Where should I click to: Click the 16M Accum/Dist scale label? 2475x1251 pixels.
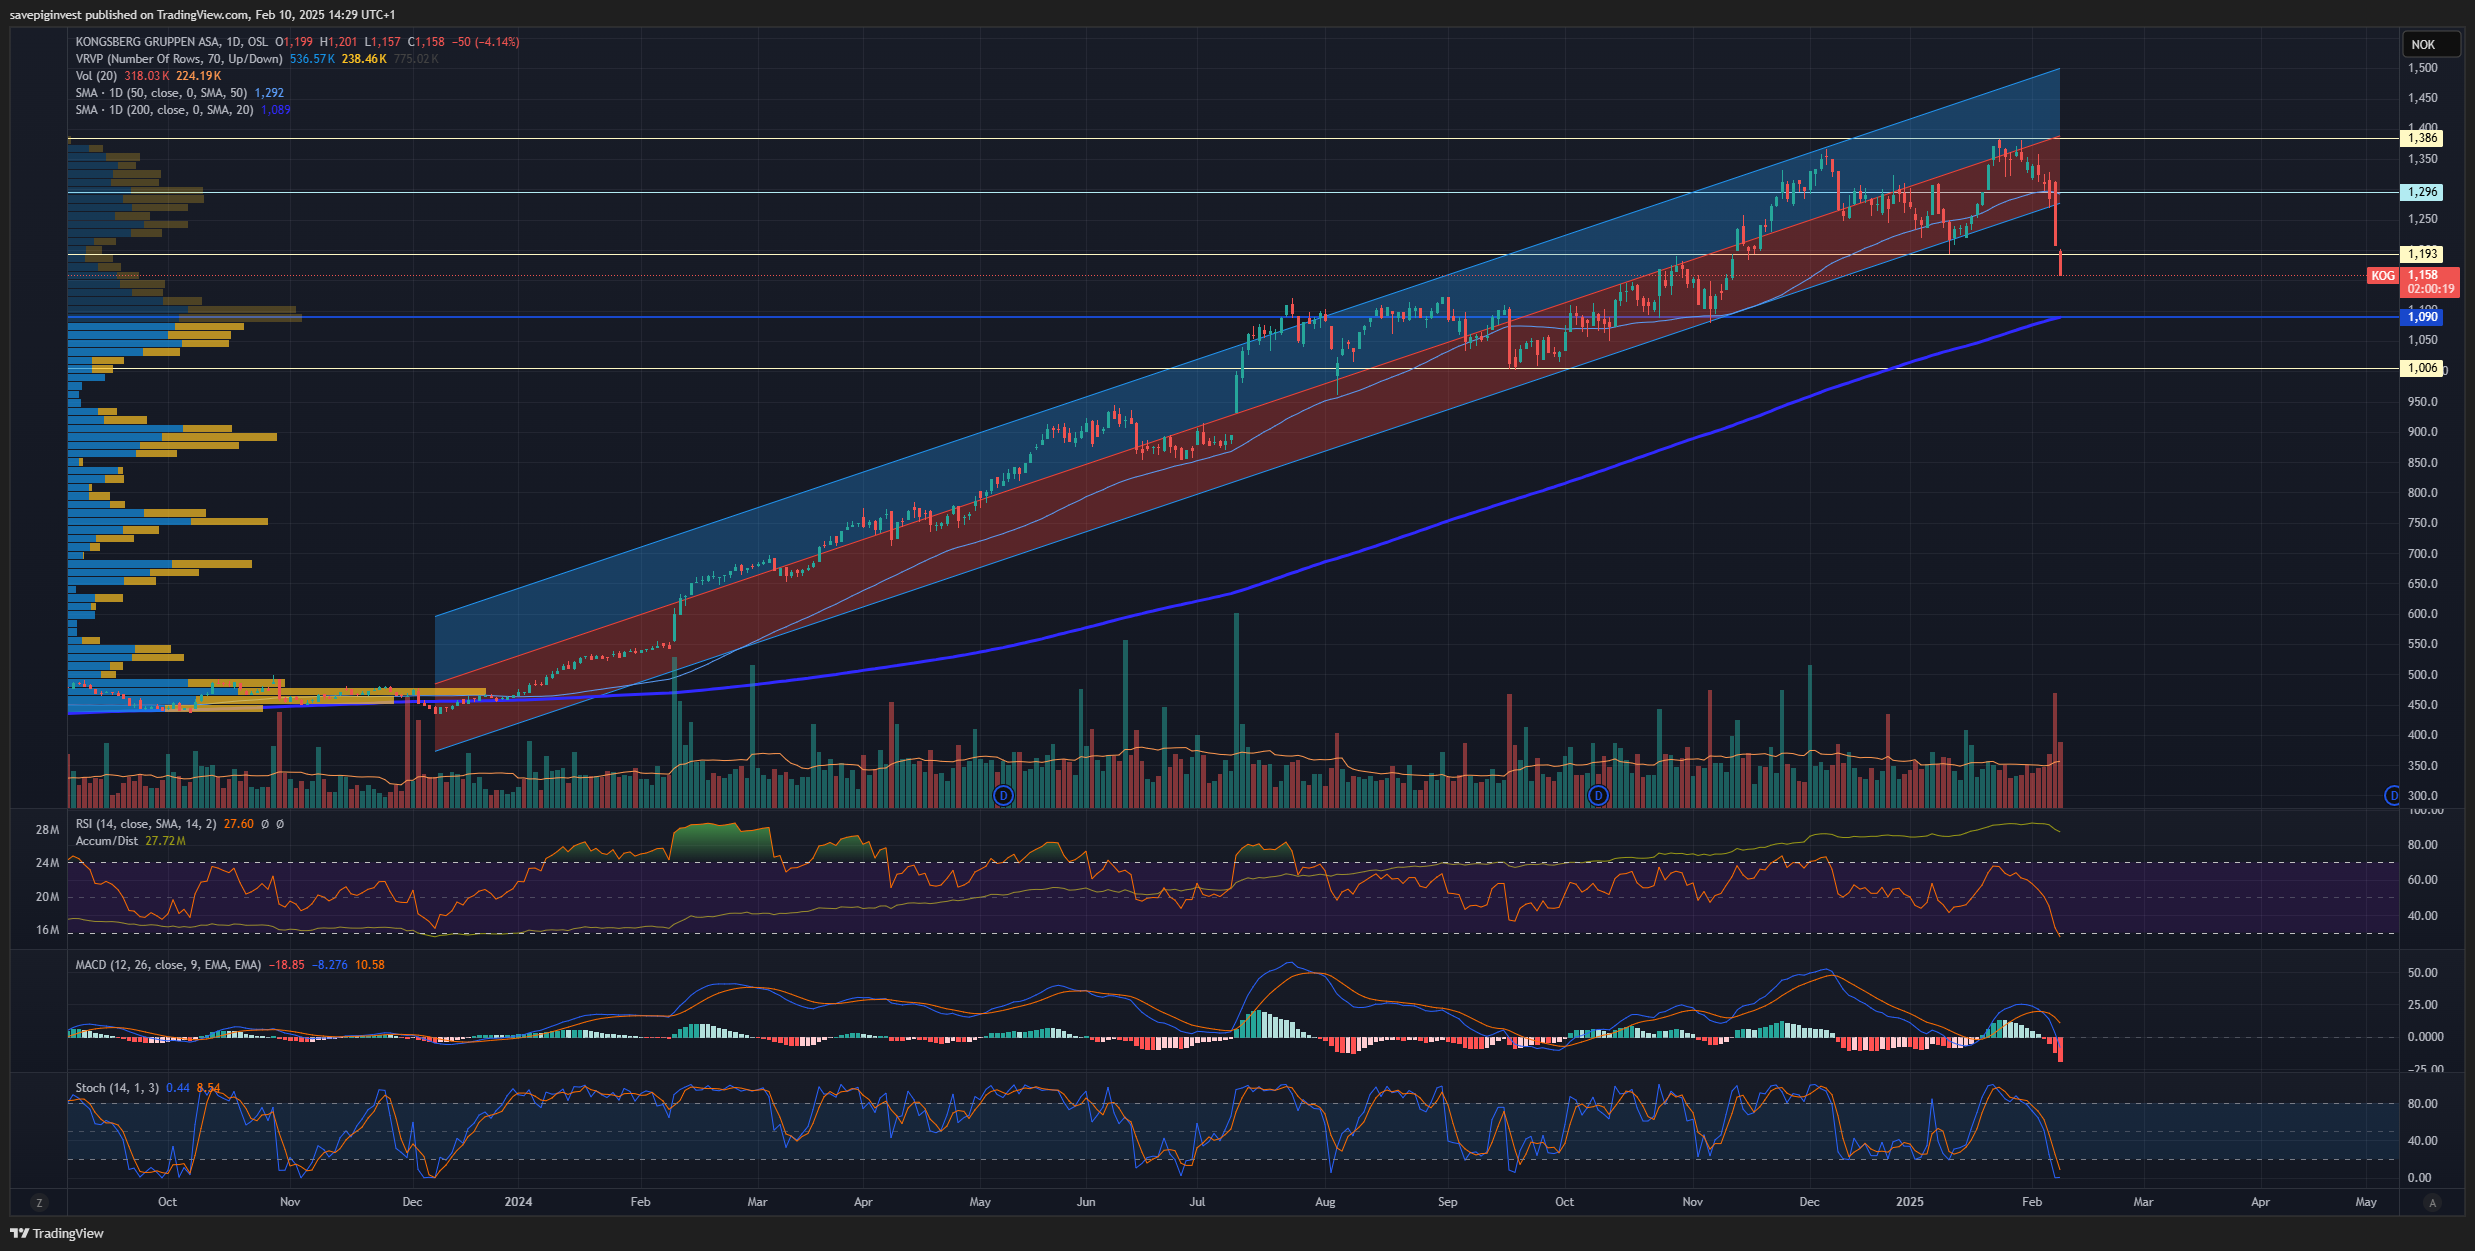(48, 930)
